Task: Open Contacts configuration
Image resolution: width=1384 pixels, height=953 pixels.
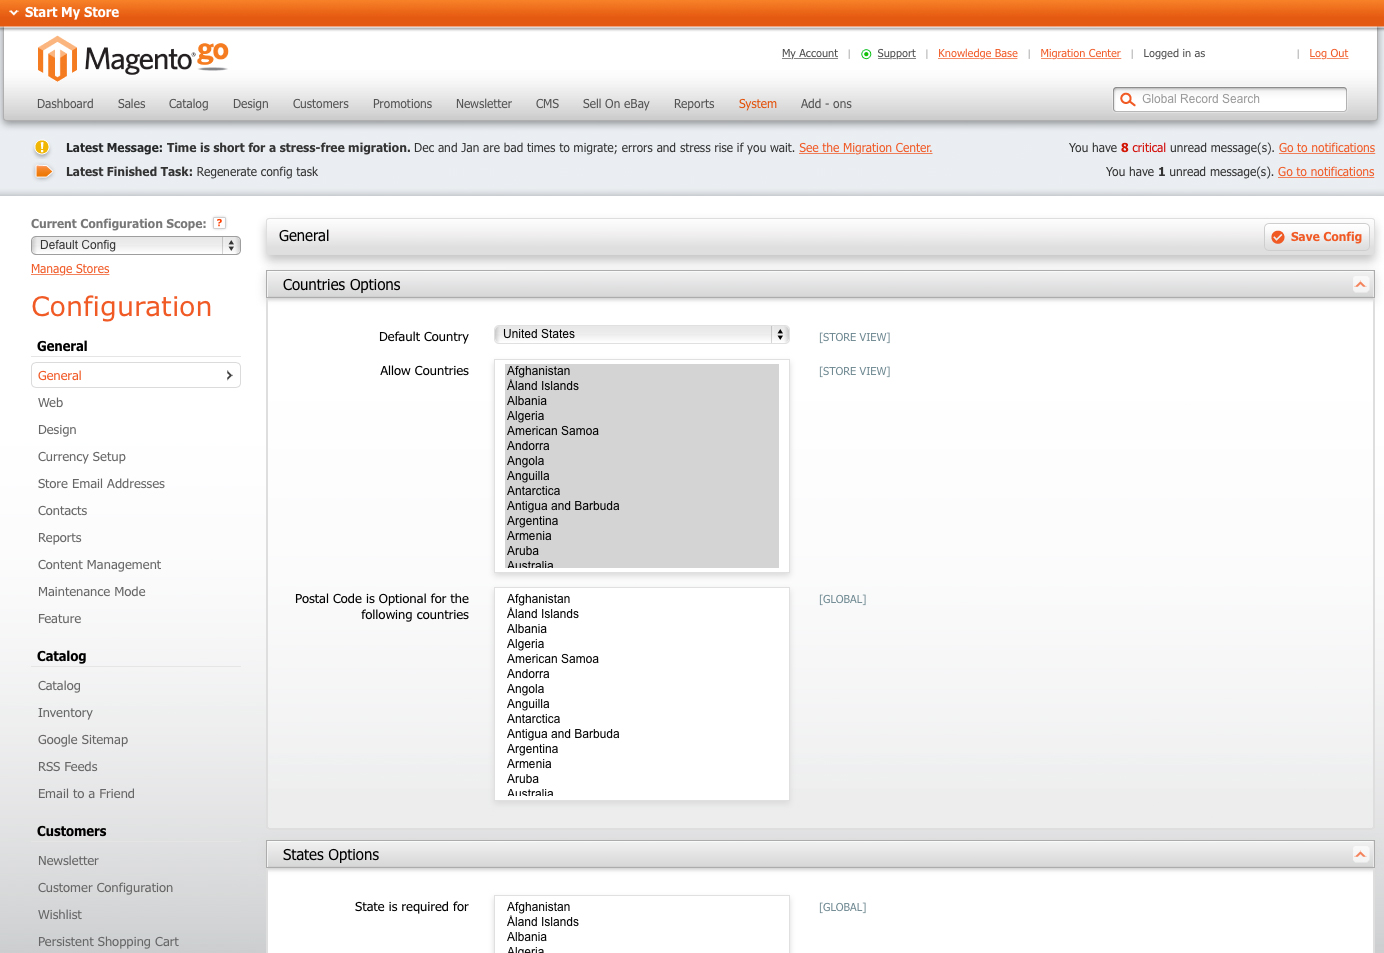Action: pos(63,511)
